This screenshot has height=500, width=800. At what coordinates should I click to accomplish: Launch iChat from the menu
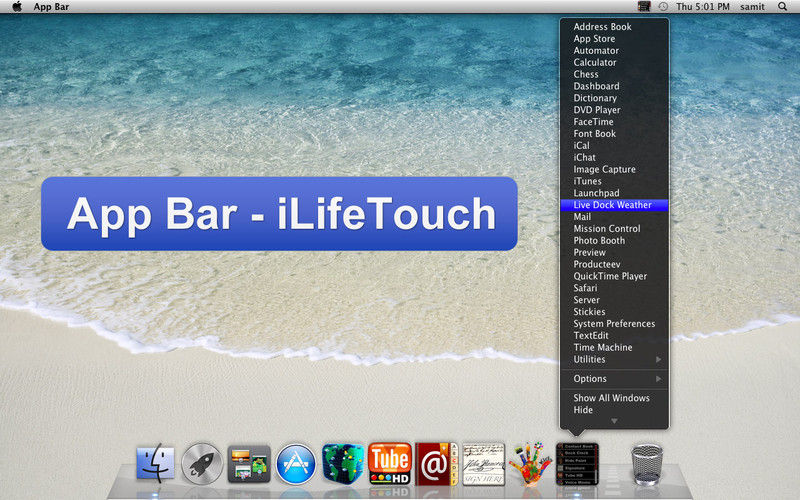pos(614,157)
